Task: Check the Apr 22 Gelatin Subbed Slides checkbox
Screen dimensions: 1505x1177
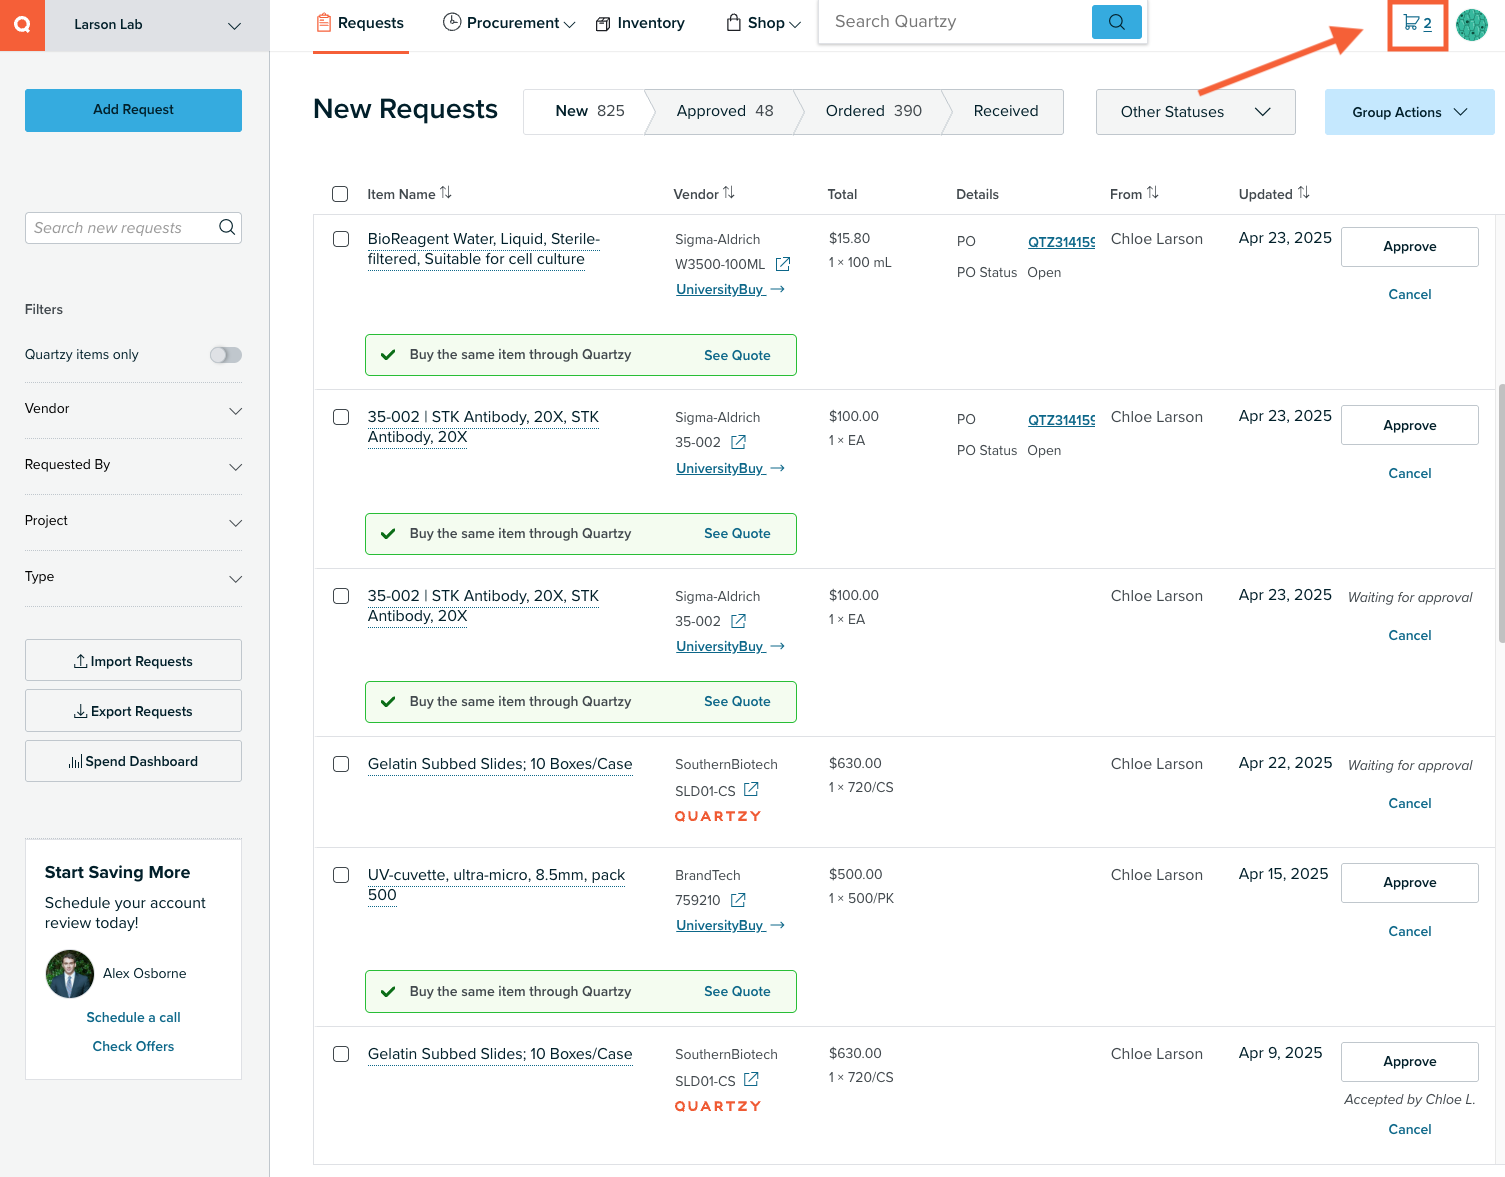Action: (x=341, y=764)
